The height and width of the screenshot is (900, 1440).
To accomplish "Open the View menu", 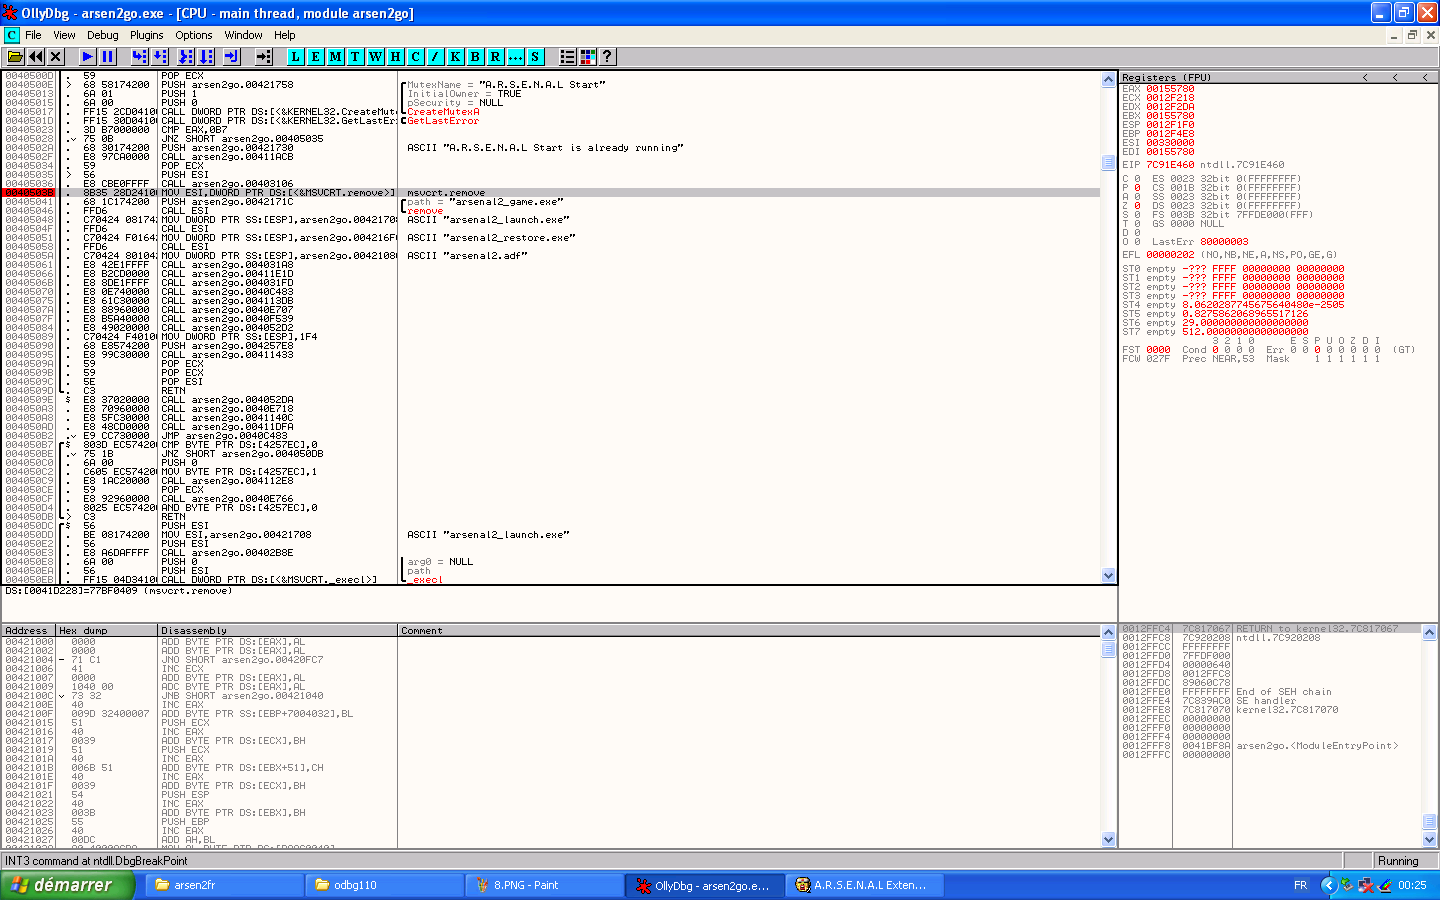I will pyautogui.click(x=64, y=35).
